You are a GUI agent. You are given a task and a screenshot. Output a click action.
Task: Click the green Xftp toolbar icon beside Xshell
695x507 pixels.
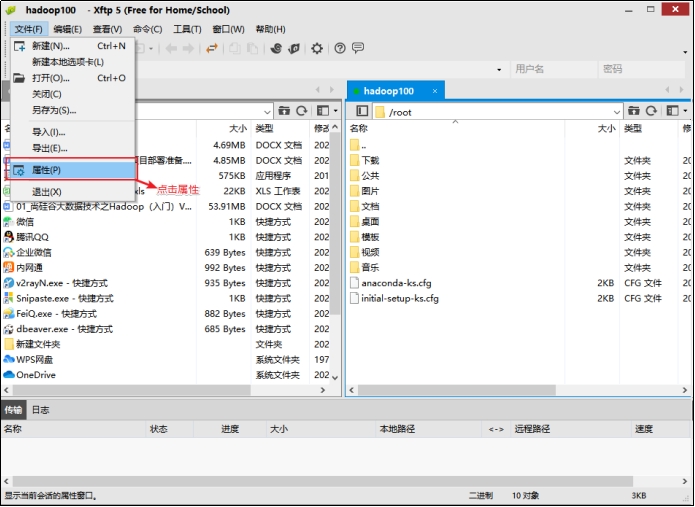pyautogui.click(x=294, y=48)
